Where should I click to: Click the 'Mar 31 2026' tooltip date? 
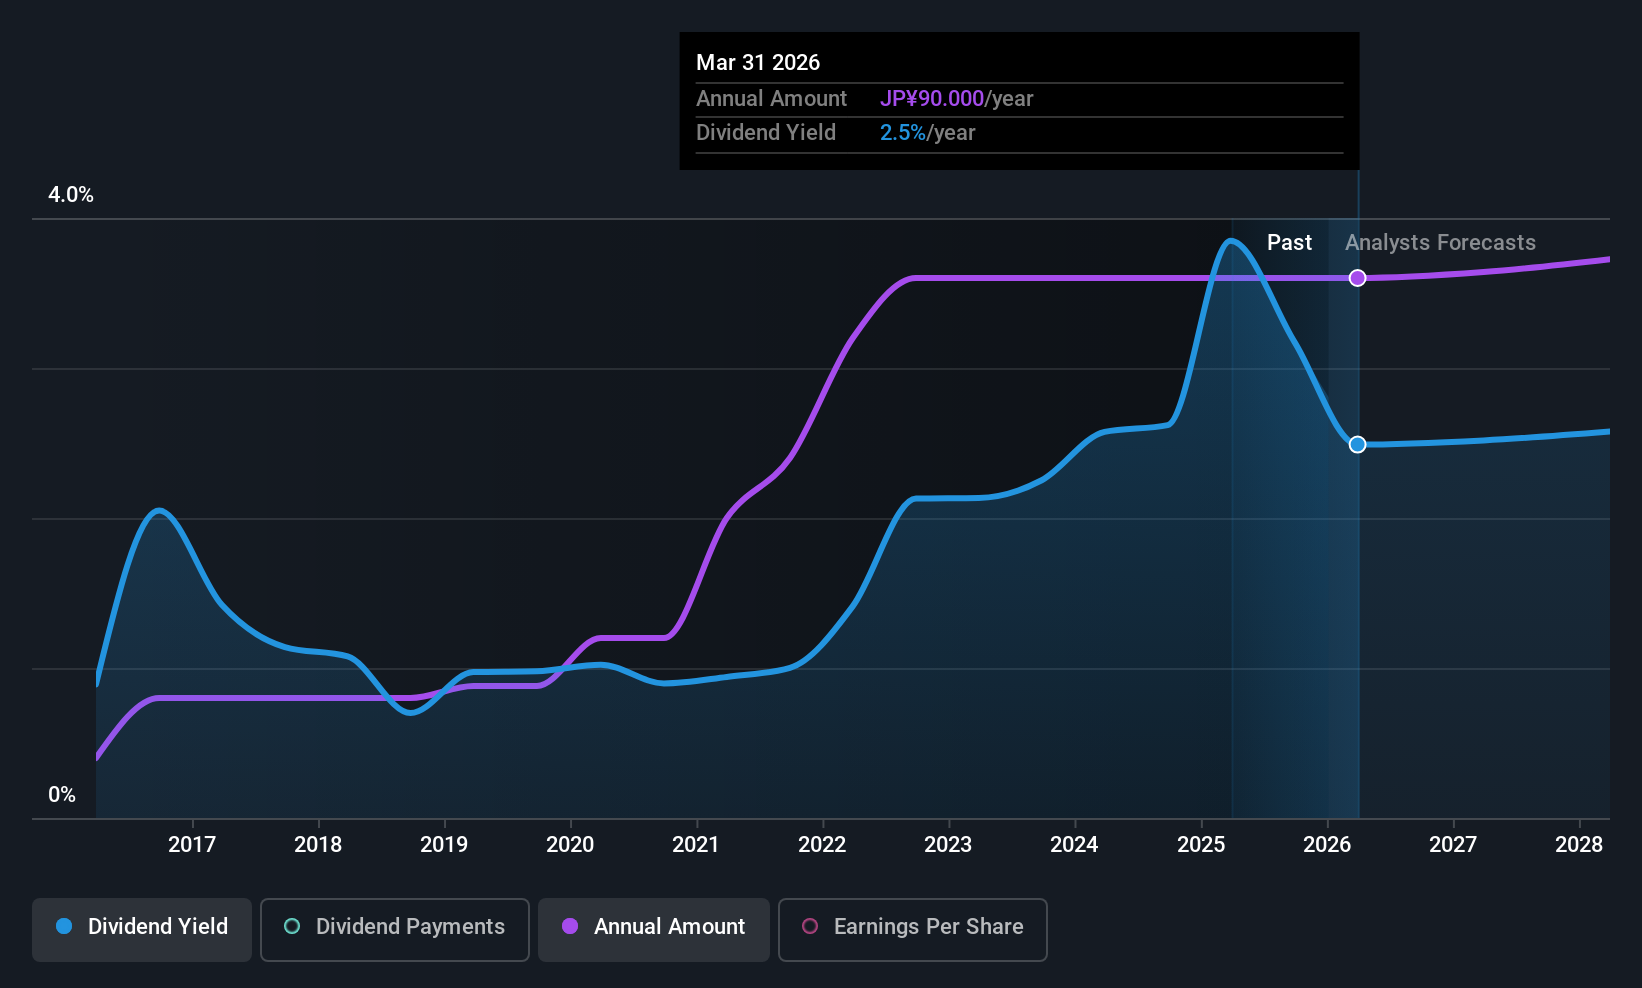pyautogui.click(x=758, y=63)
